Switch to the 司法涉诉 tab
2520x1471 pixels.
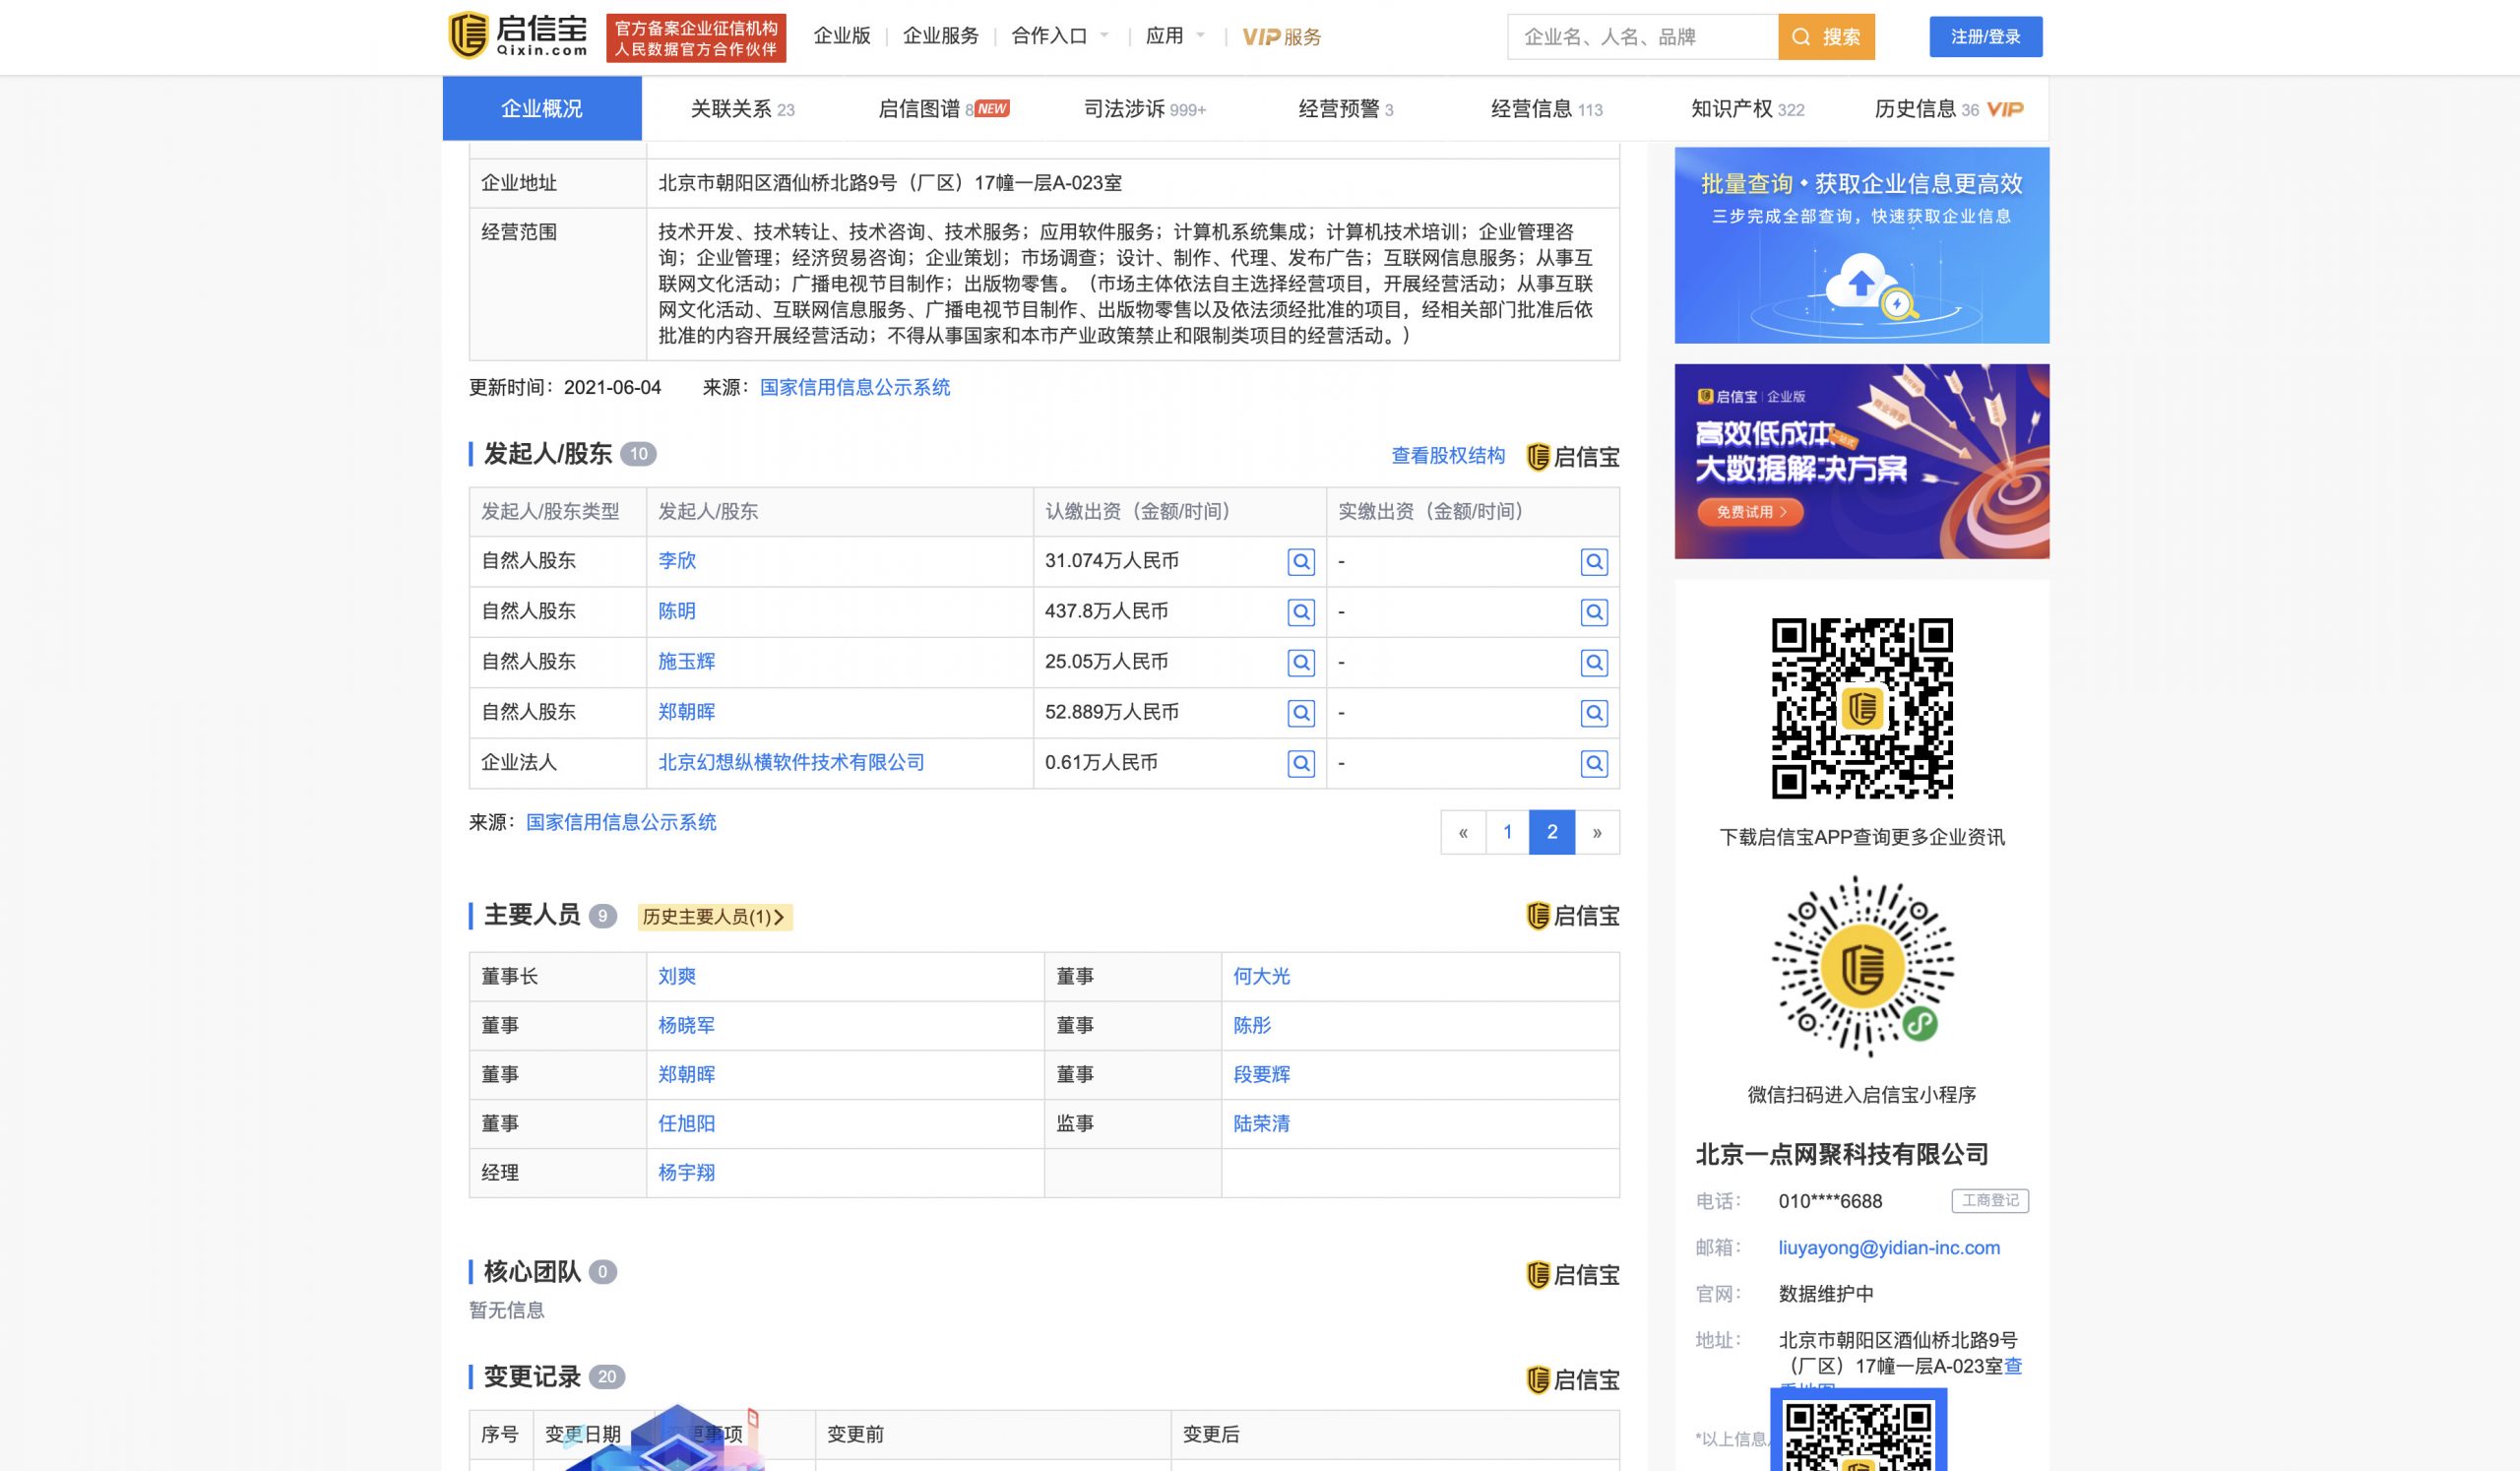tap(1144, 108)
